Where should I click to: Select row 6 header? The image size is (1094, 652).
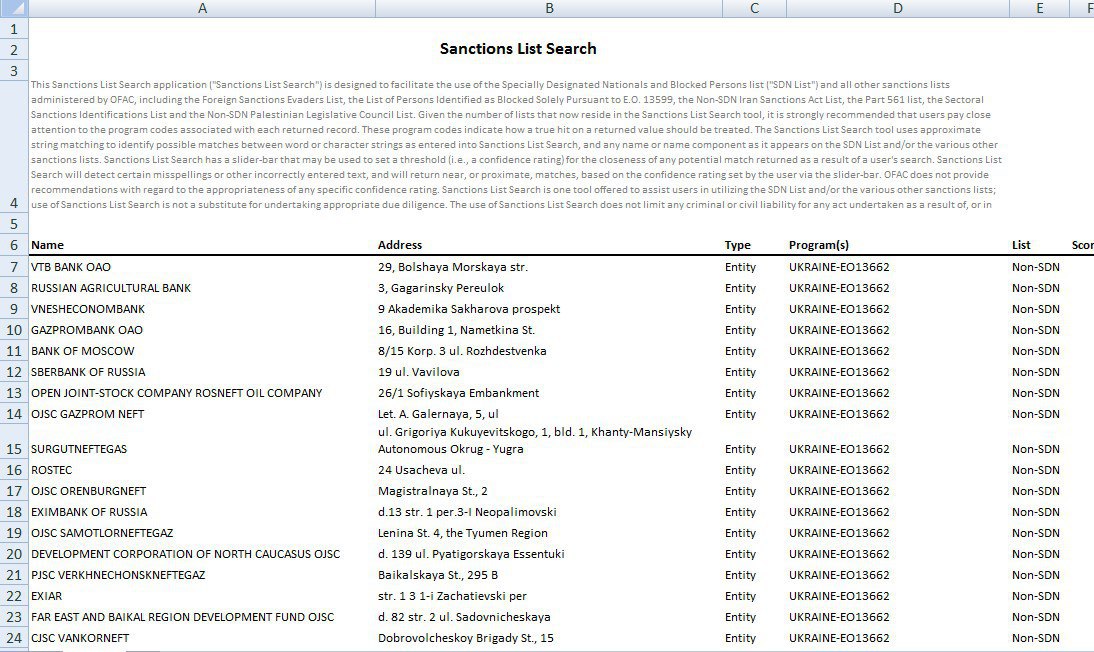[x=14, y=245]
